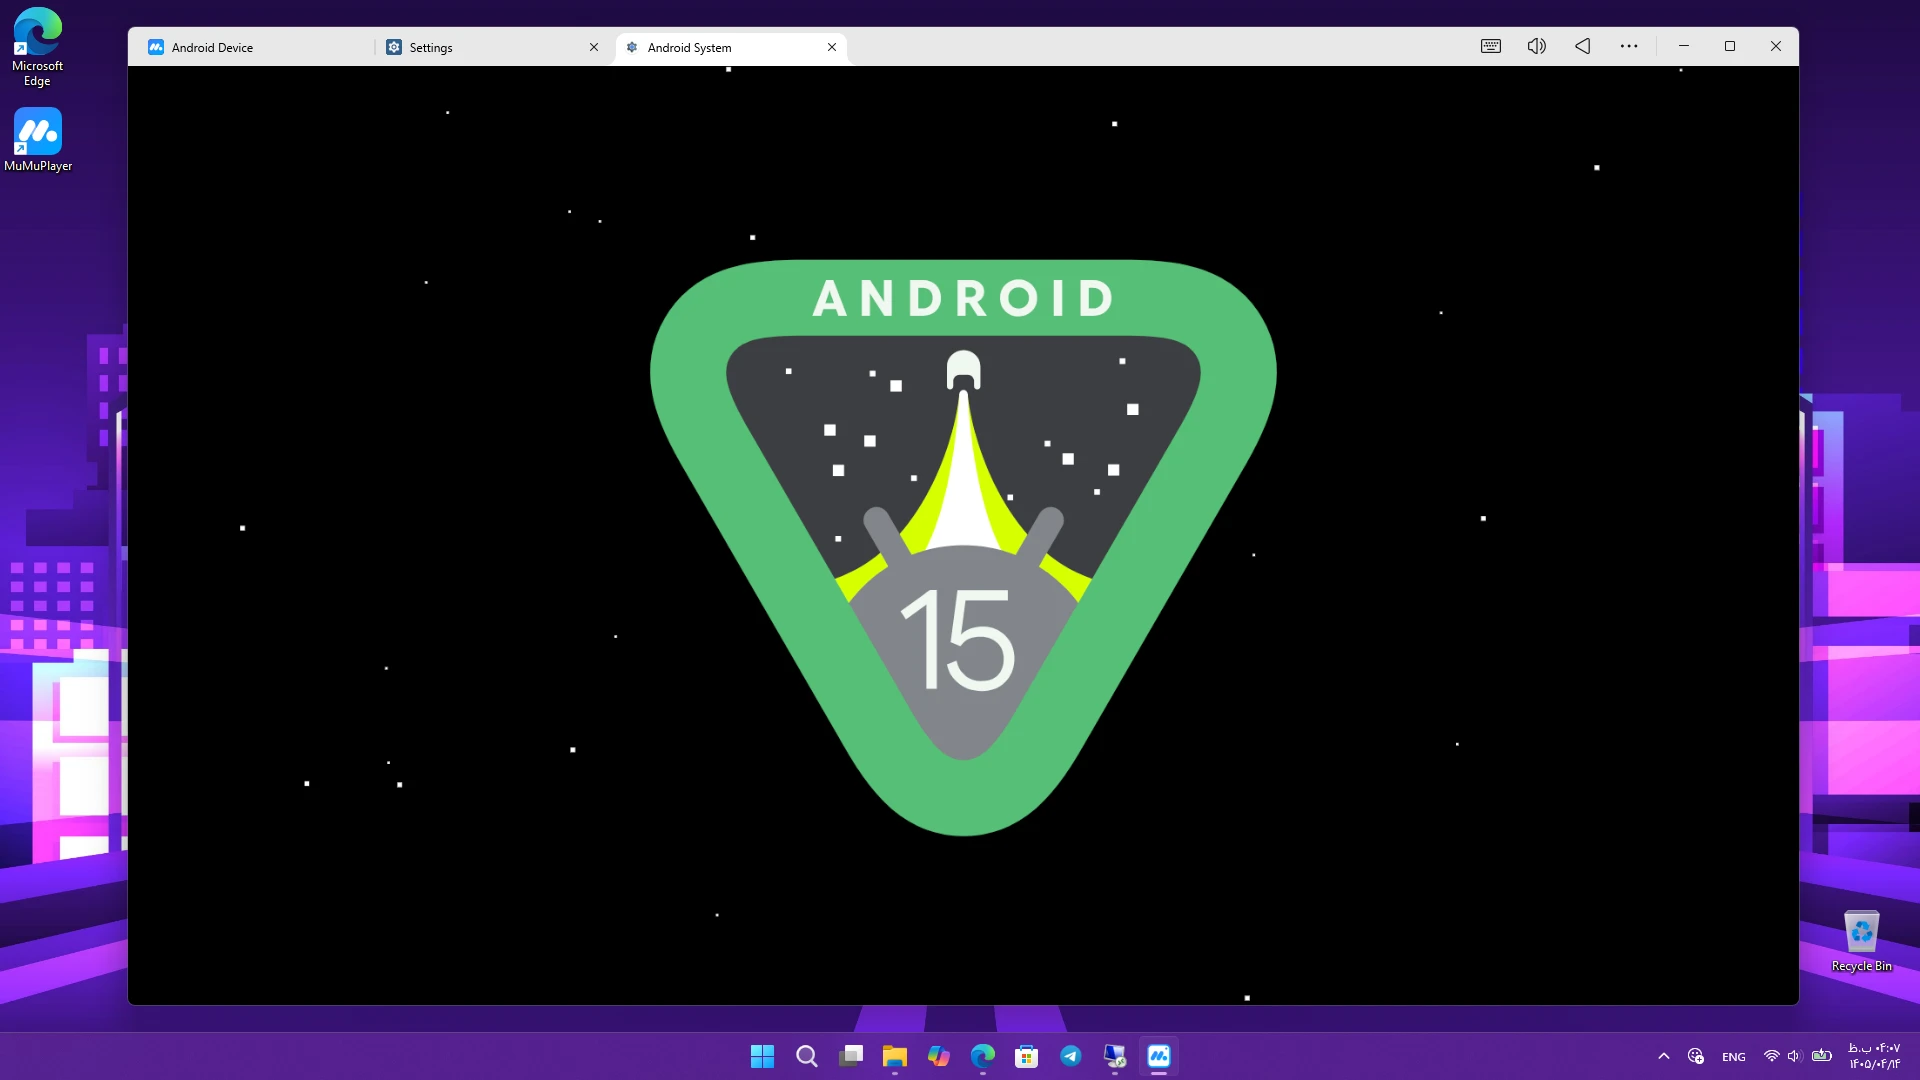Switch to the Settings tab
The image size is (1920, 1080).
click(430, 47)
